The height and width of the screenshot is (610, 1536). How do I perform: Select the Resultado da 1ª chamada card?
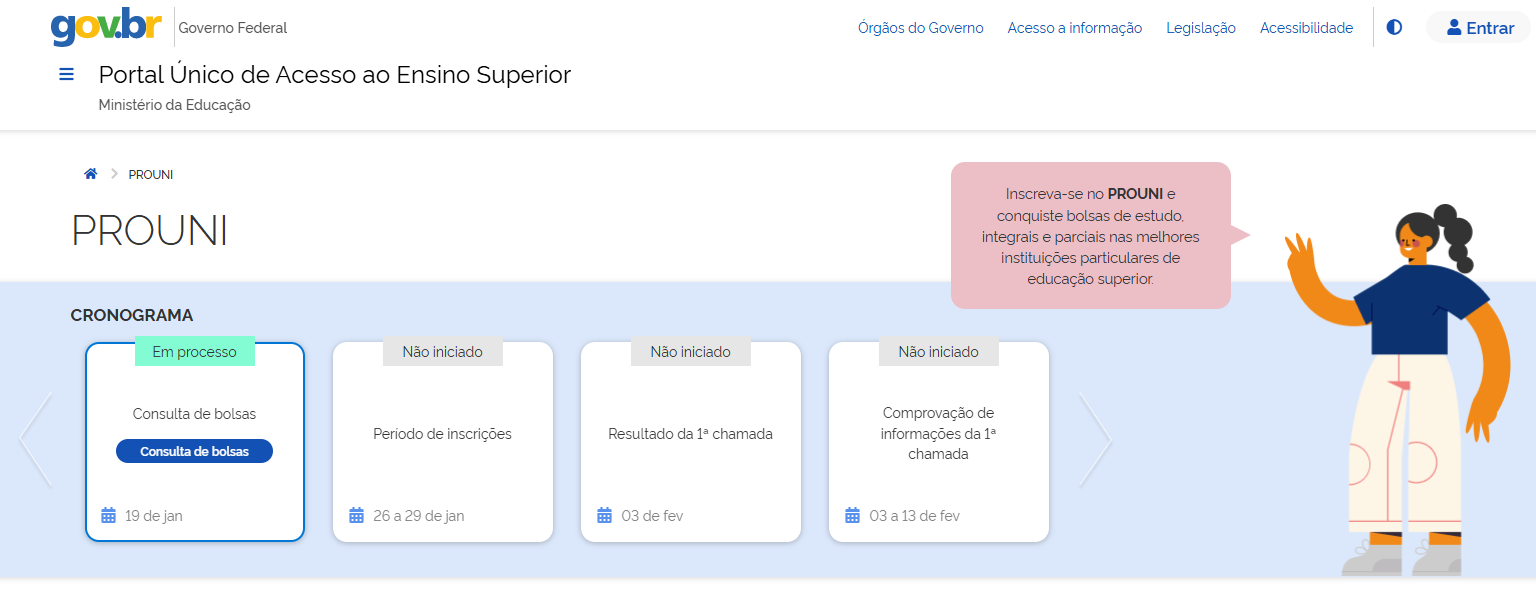[x=690, y=435]
